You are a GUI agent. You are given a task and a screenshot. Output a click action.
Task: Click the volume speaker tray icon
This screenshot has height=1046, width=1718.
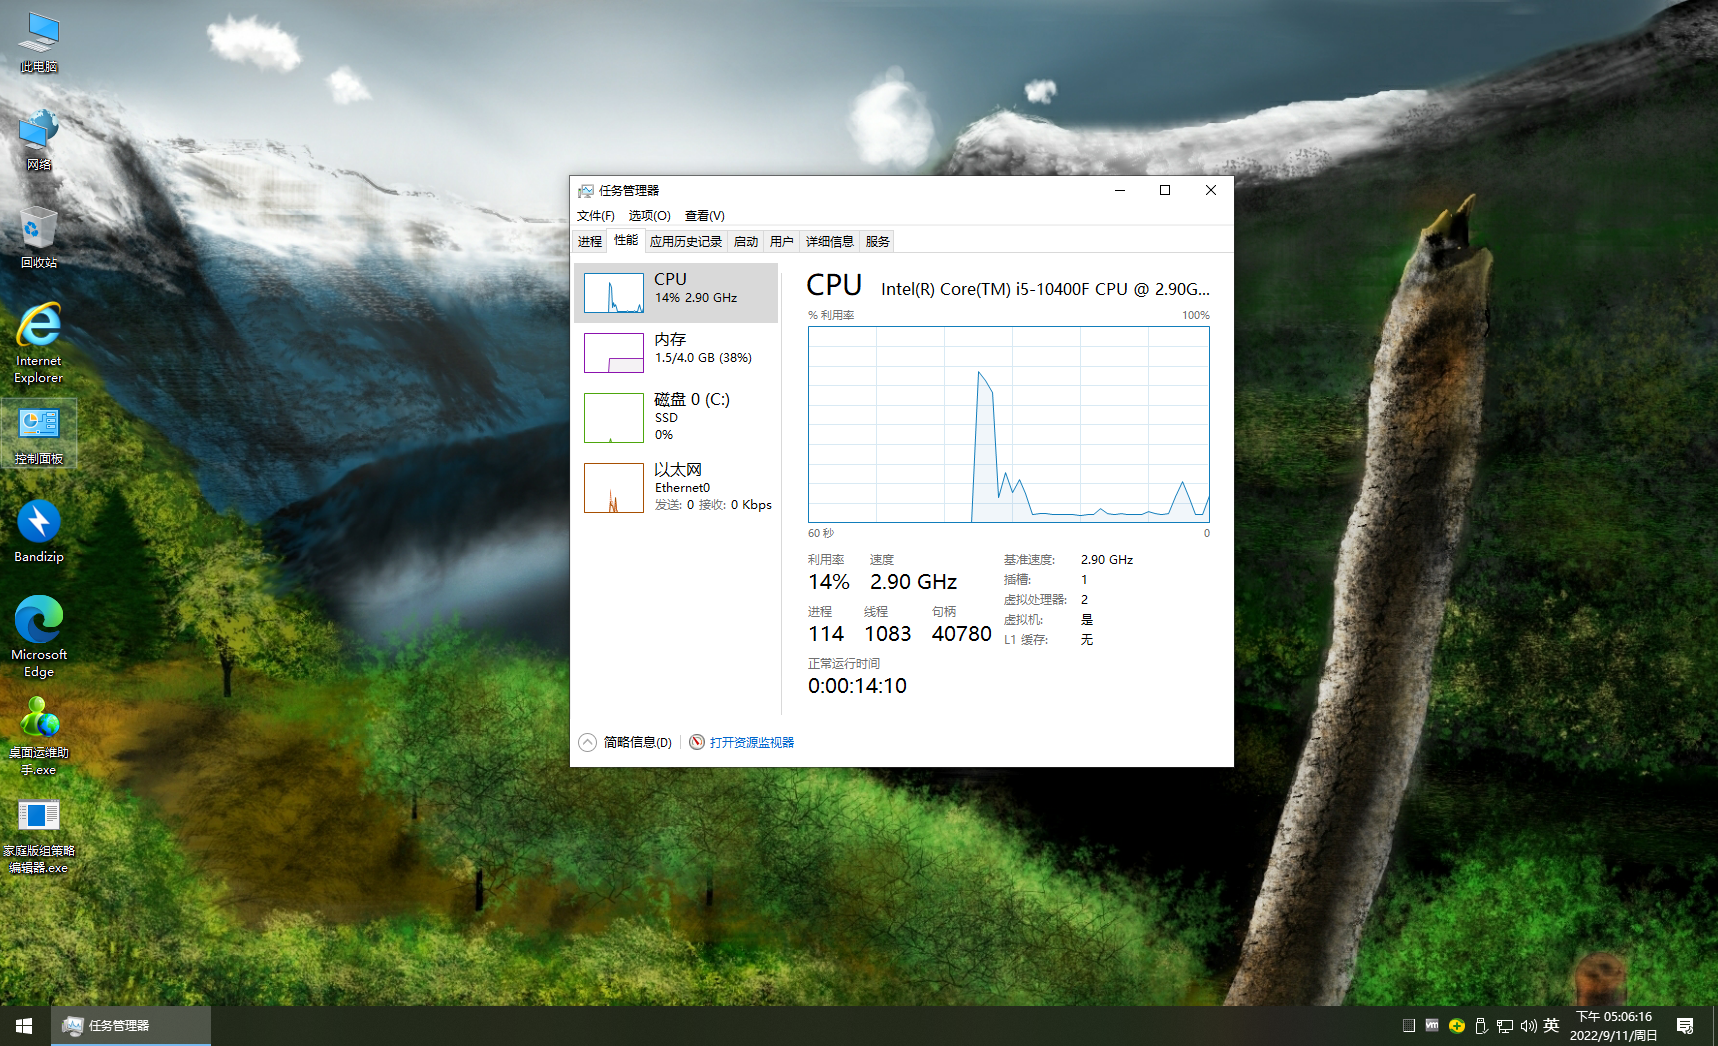coord(1528,1026)
